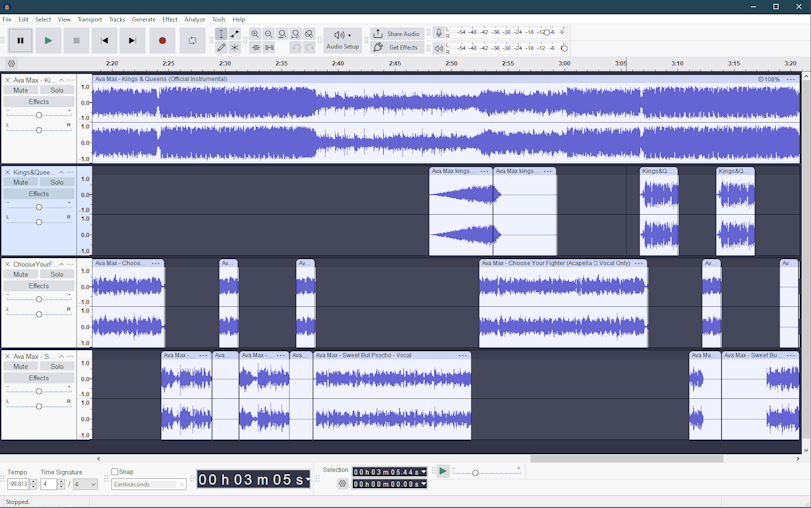Skip to end of project
The height and width of the screenshot is (508, 811).
pyautogui.click(x=132, y=40)
